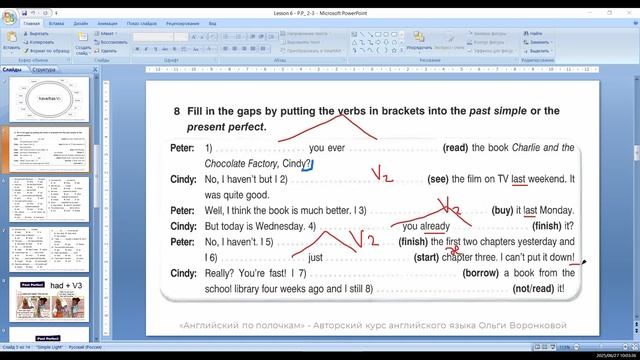The image size is (640, 360).
Task: Start slide show from status bar
Action: pyautogui.click(x=552, y=347)
